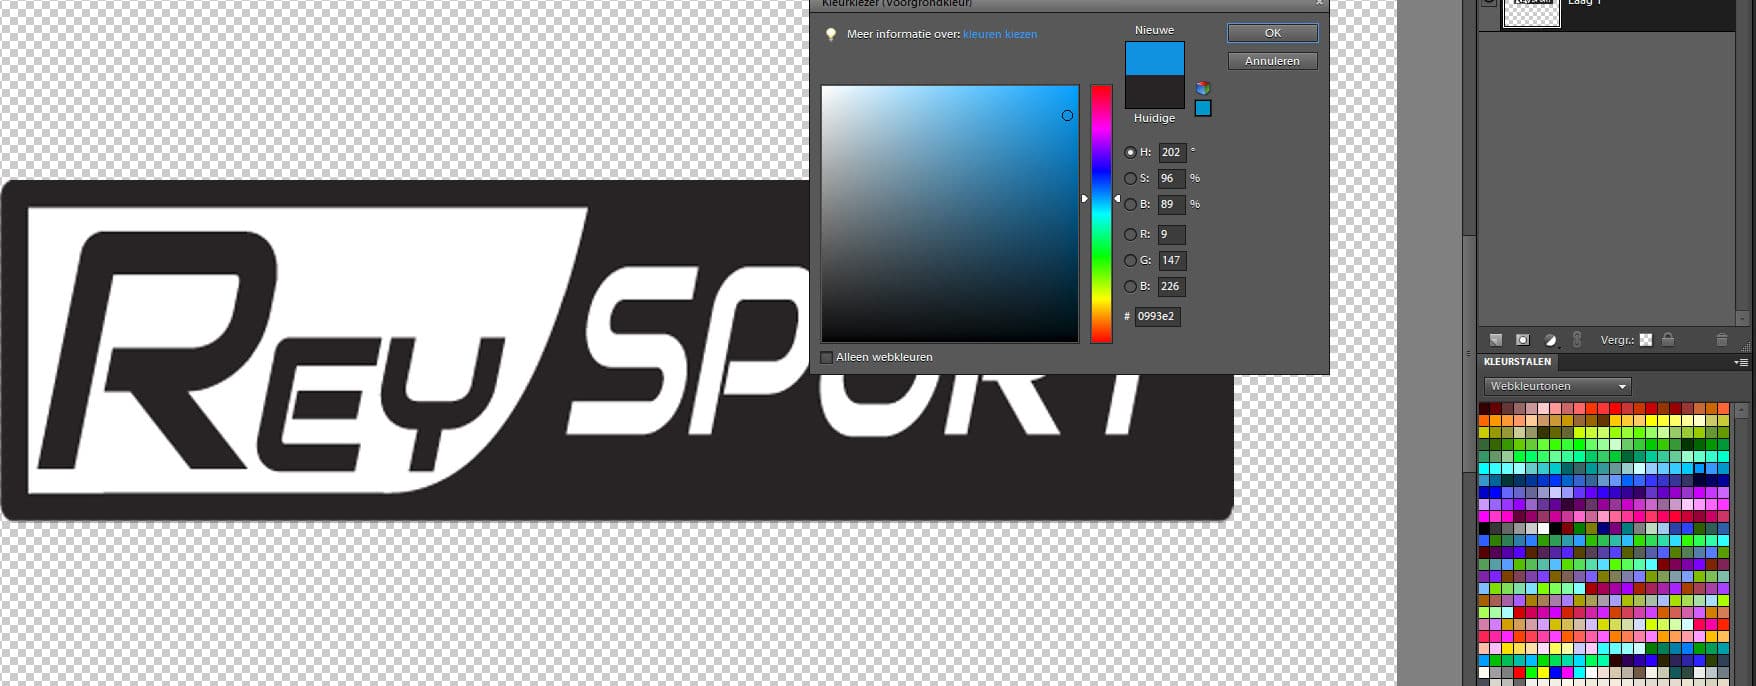
Task: Click the link layers chain icon
Action: coord(1577,340)
